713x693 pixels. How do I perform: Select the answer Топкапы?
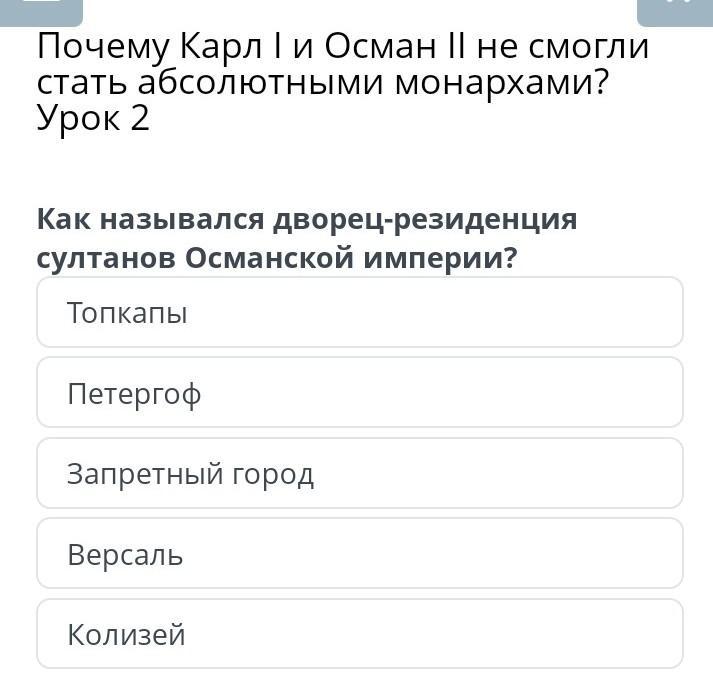[359, 313]
